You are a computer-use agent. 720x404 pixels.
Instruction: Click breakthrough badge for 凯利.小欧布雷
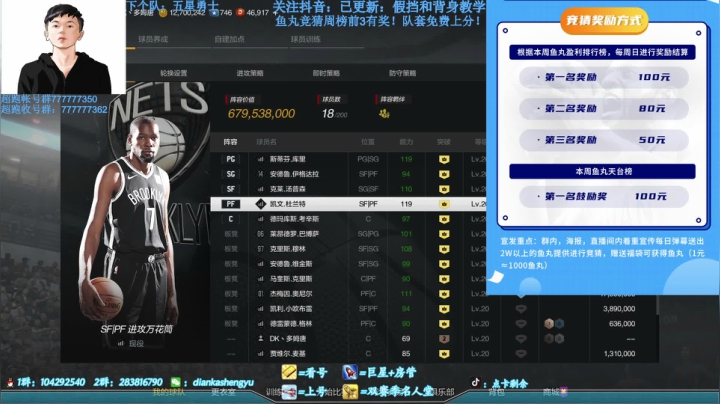point(444,309)
